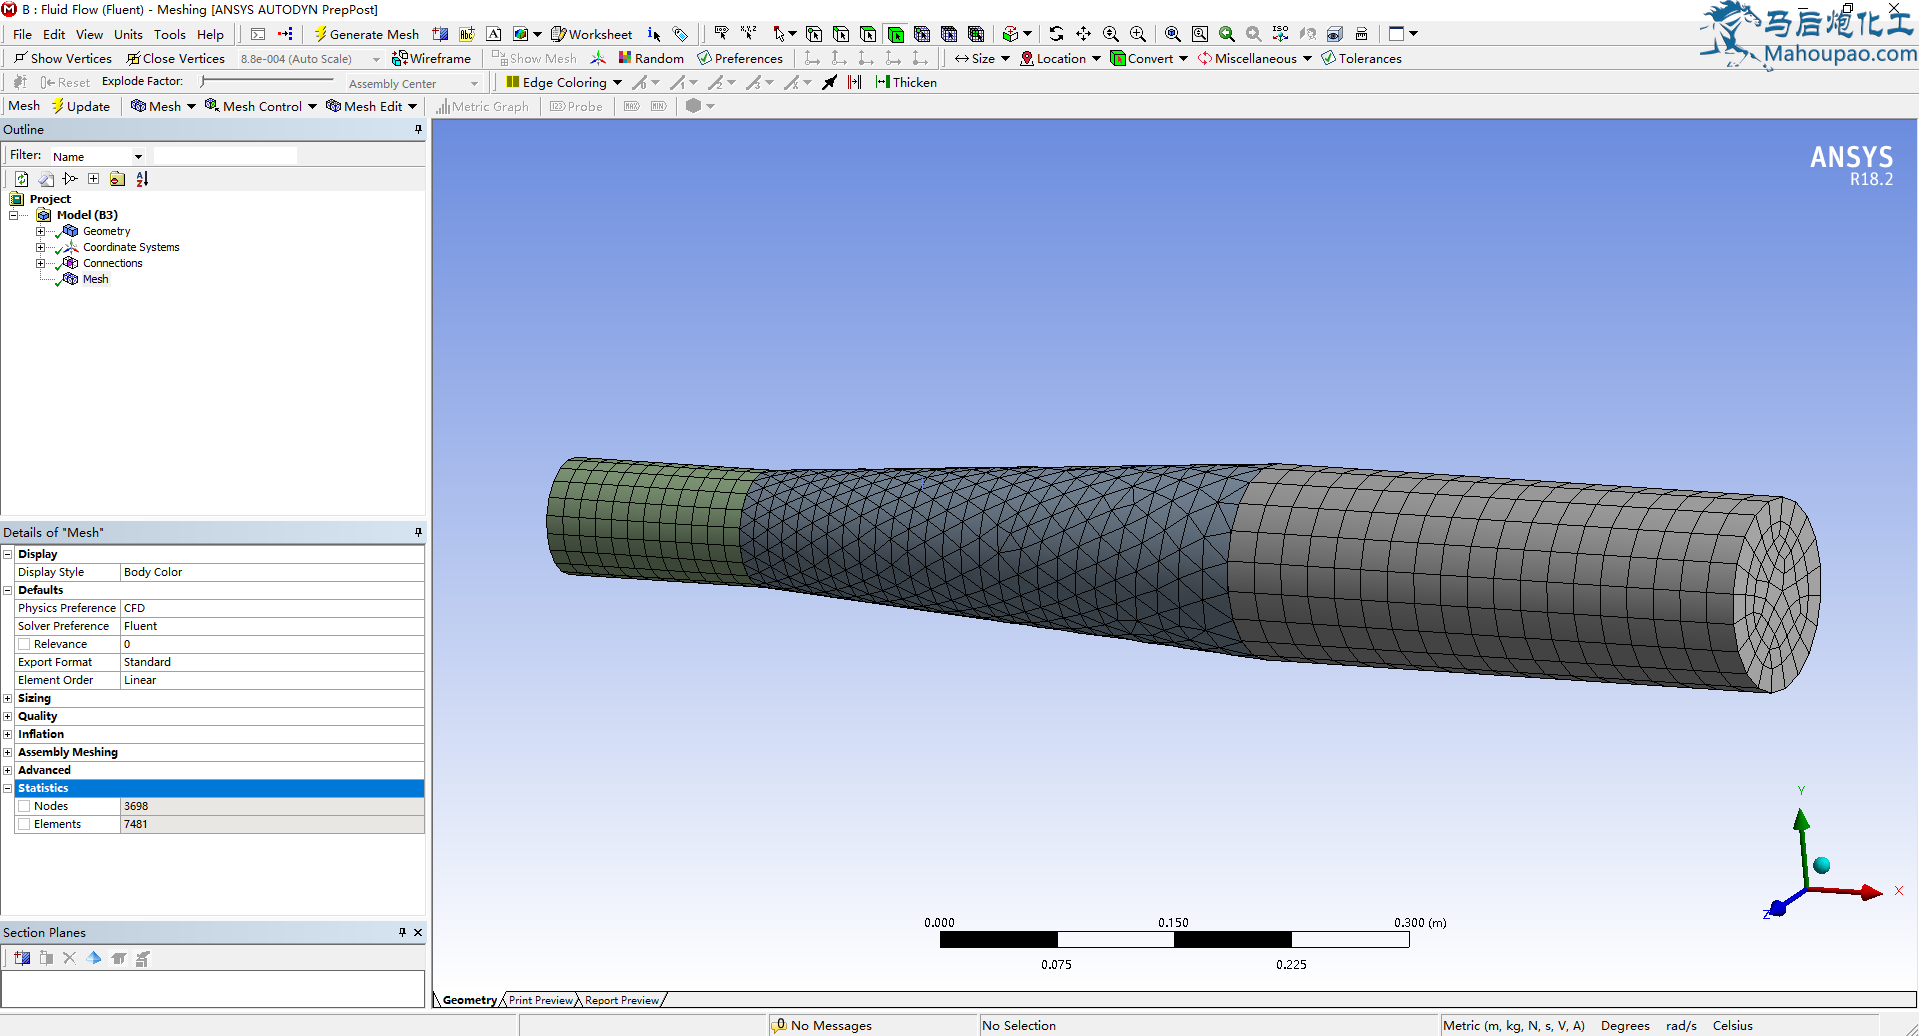This screenshot has height=1036, width=1919.
Task: Click the New Section Plane icon
Action: coord(22,958)
